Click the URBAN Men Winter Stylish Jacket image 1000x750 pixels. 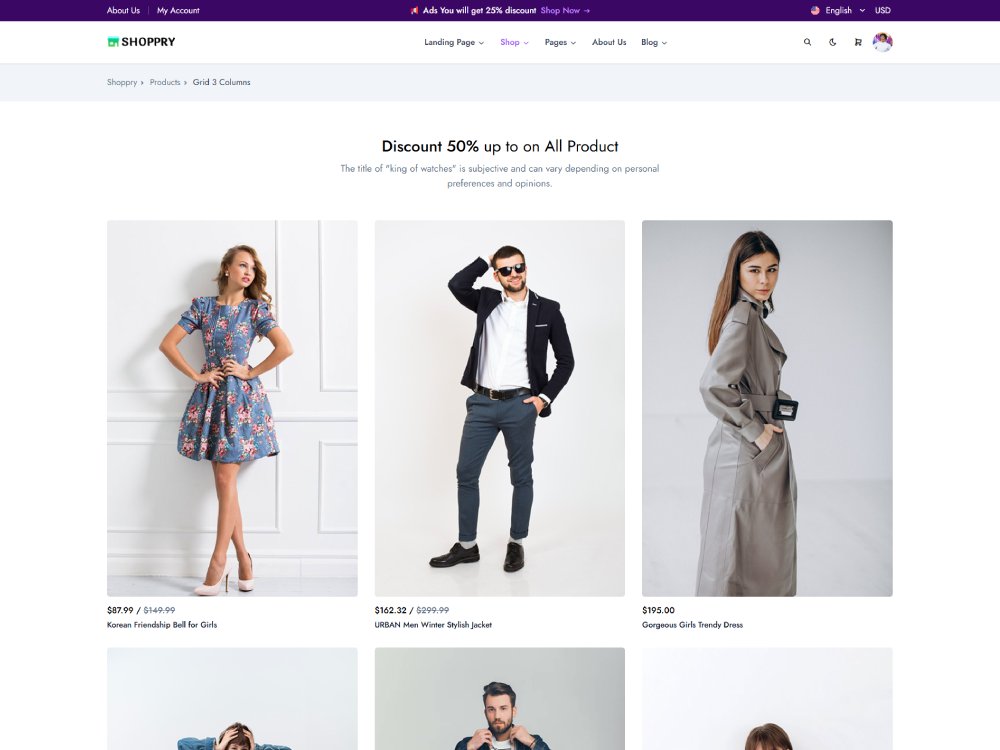click(x=500, y=408)
